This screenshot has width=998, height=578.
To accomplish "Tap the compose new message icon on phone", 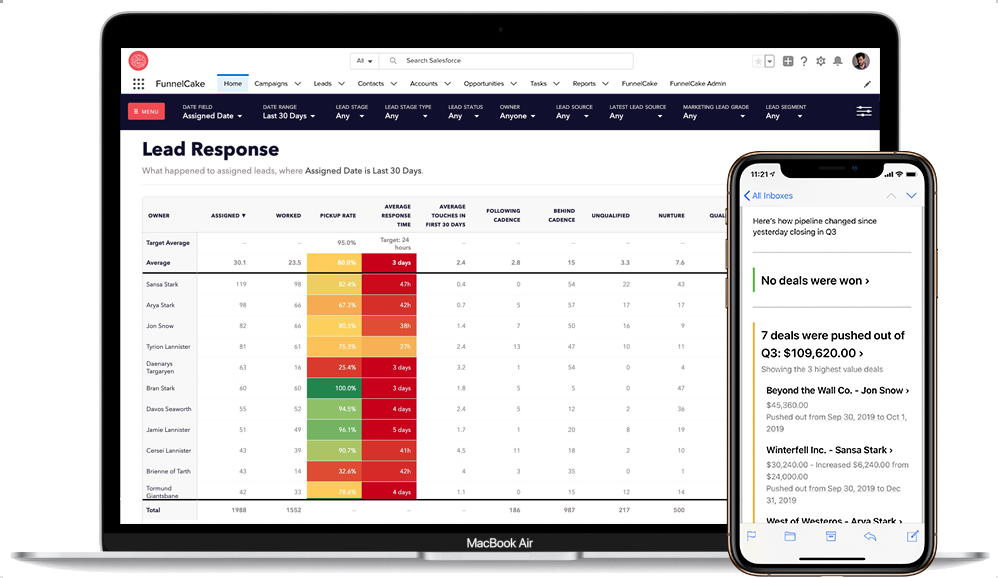I will pos(912,536).
